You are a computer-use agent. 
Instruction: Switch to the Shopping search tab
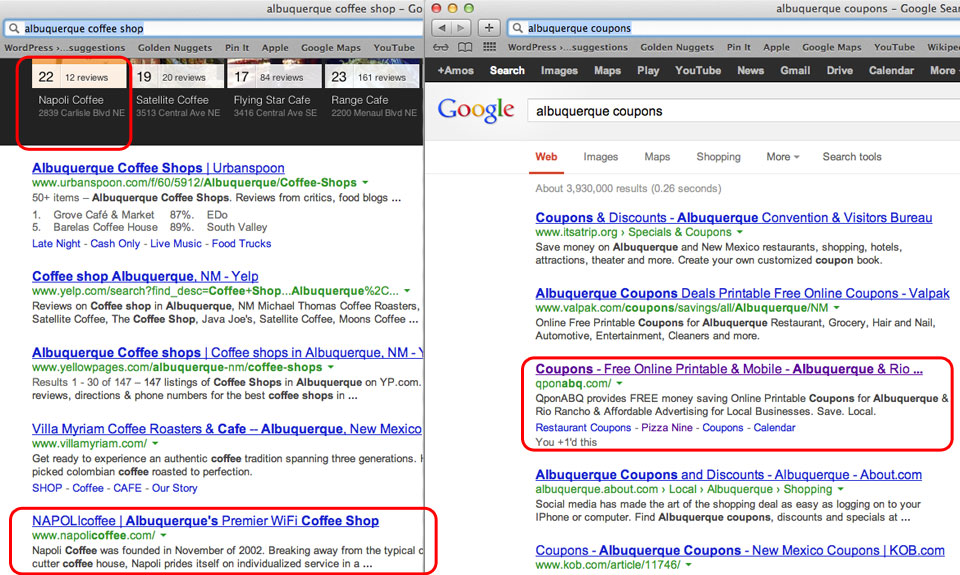pyautogui.click(x=718, y=157)
